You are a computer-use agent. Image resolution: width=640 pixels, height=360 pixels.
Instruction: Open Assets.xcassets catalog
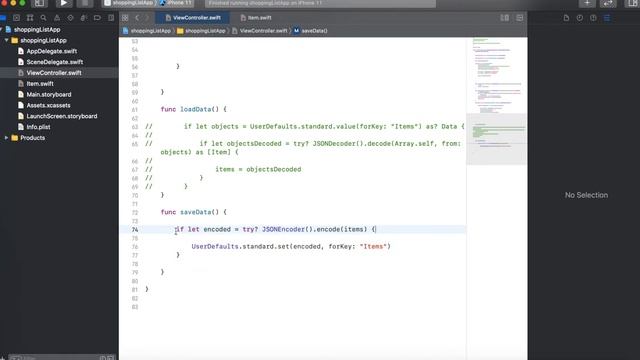click(48, 105)
